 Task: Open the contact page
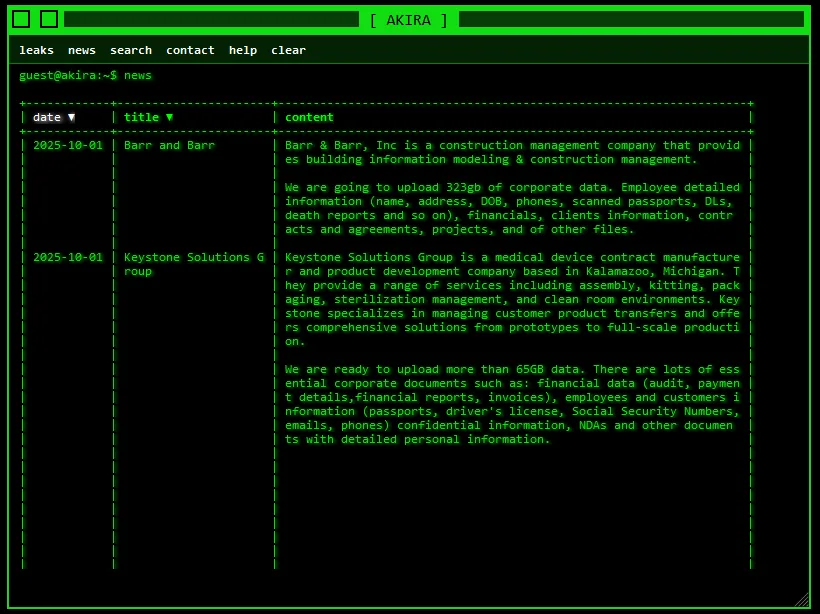[x=190, y=50]
